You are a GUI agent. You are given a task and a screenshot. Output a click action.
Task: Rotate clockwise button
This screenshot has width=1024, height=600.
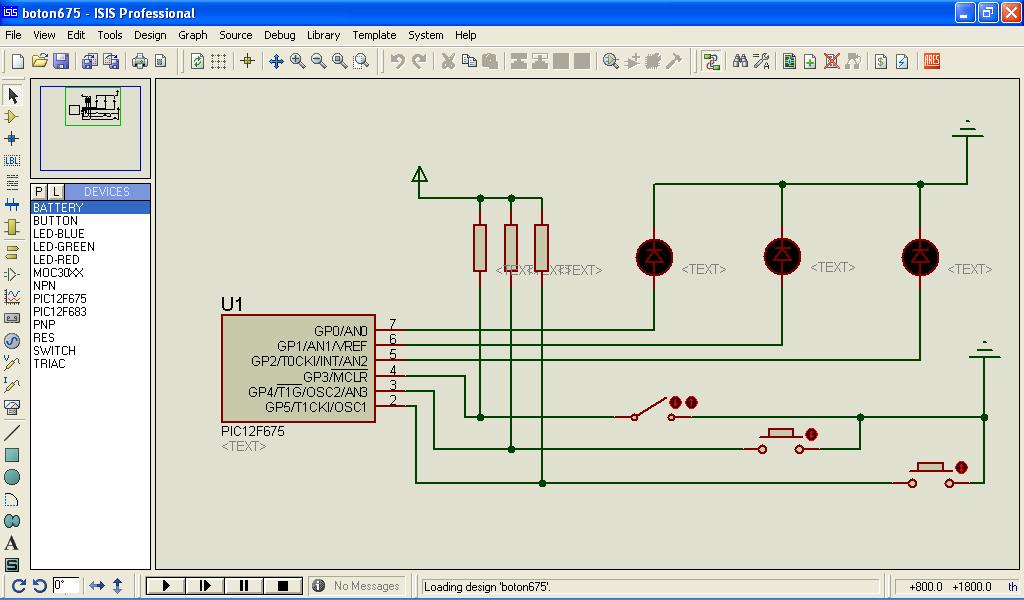coord(18,586)
